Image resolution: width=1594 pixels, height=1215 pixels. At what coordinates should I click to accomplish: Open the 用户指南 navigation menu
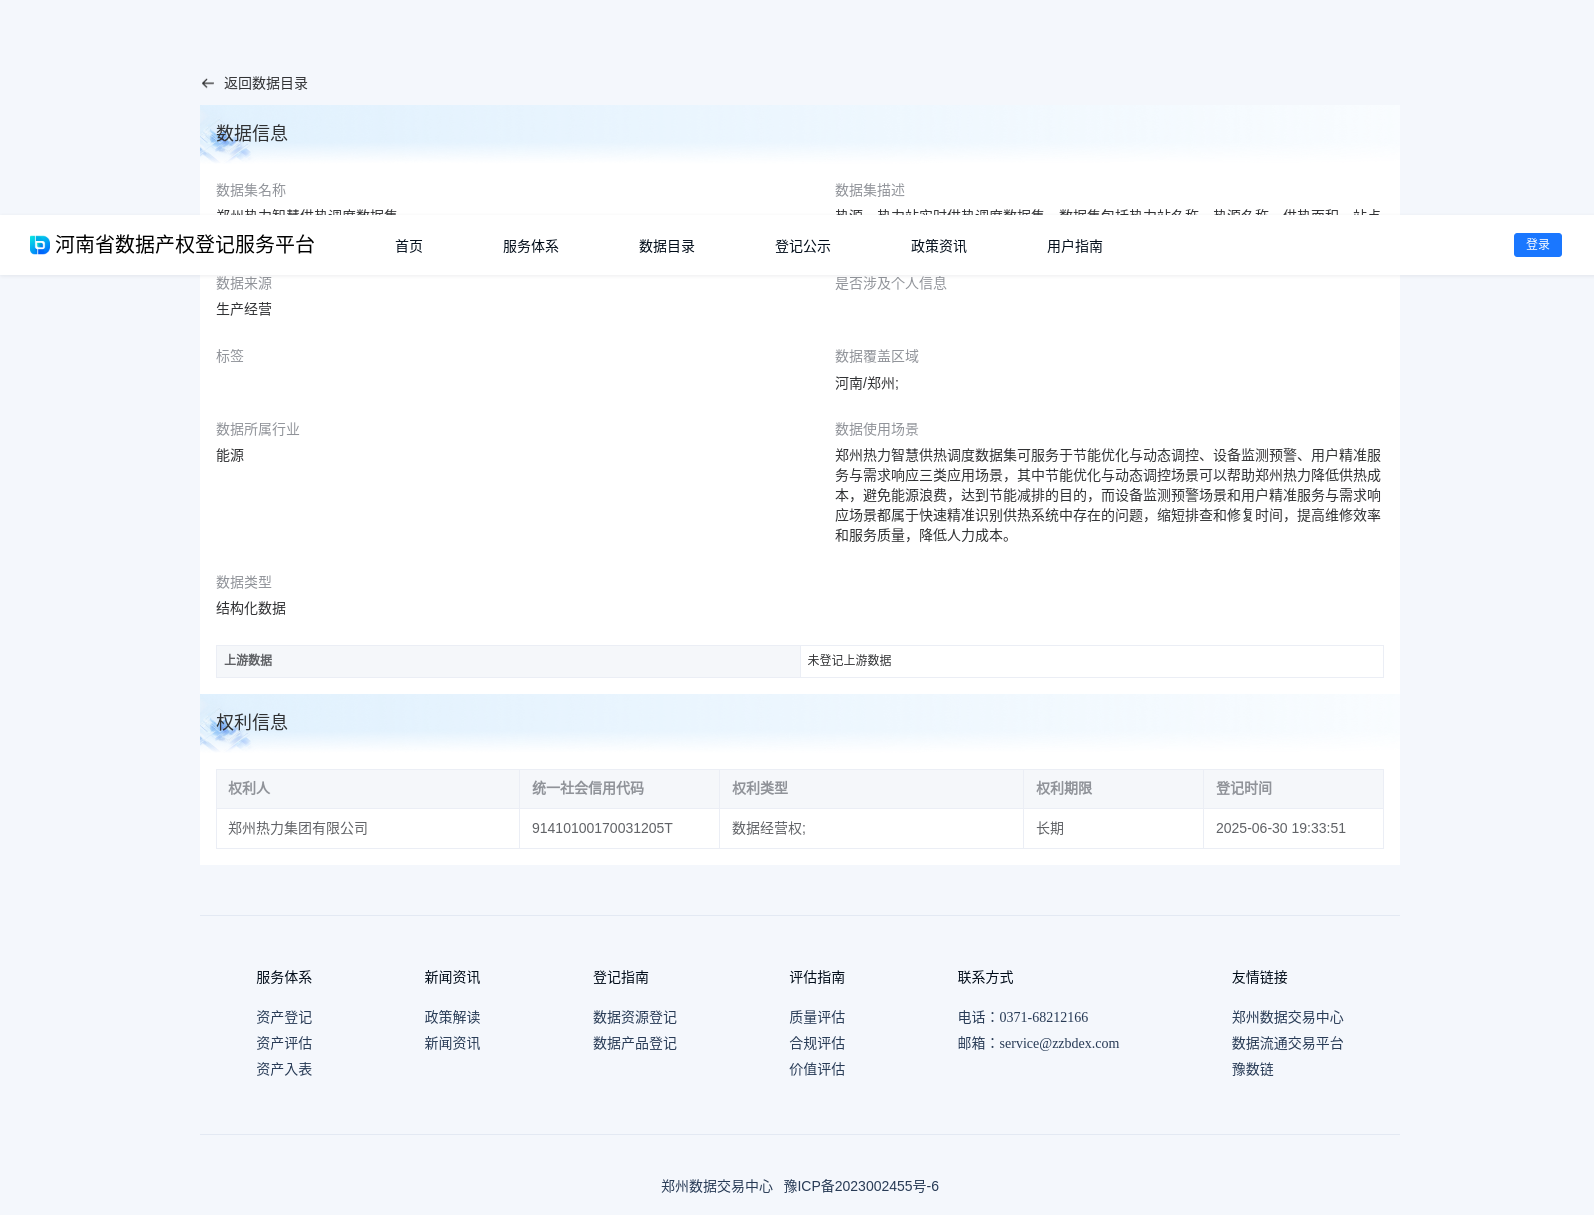pos(1075,246)
